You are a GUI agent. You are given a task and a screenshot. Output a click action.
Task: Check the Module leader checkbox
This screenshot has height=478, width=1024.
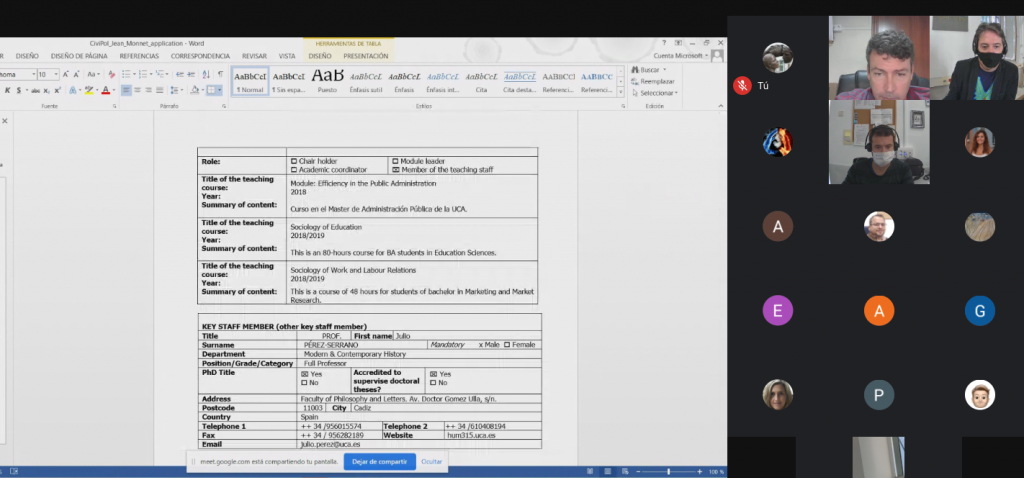pos(395,161)
